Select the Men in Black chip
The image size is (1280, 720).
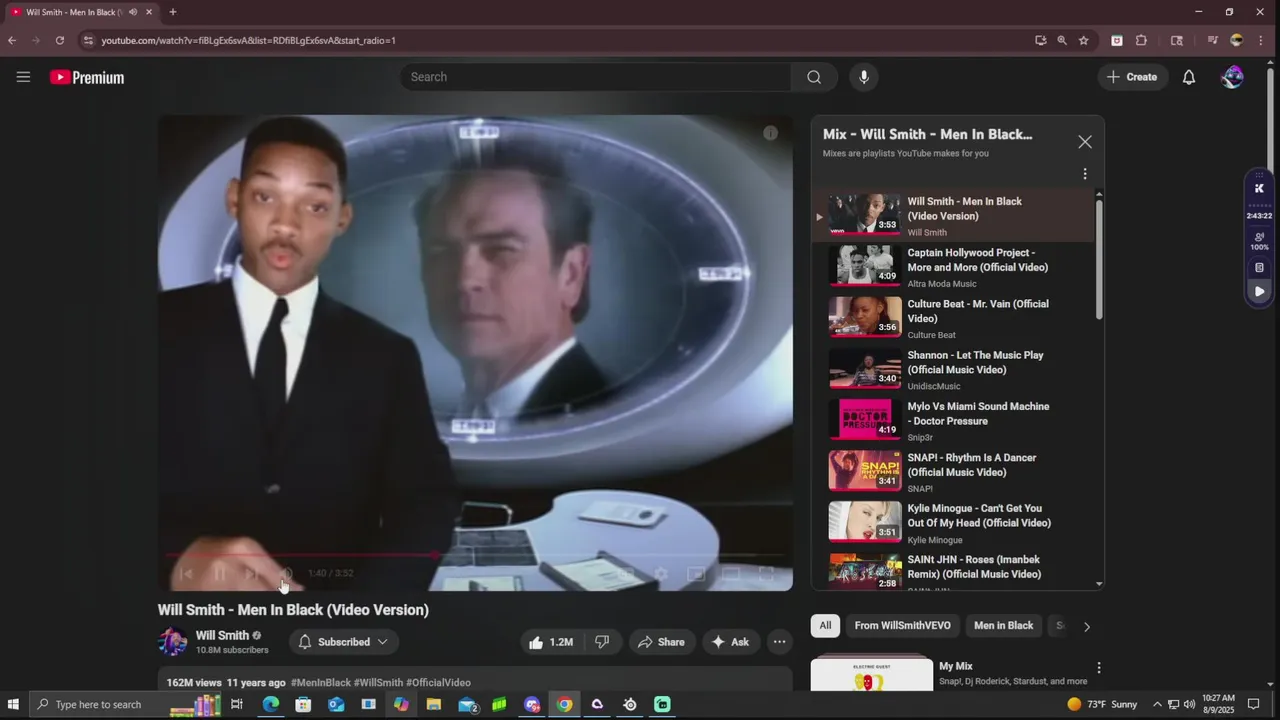[x=1004, y=626]
